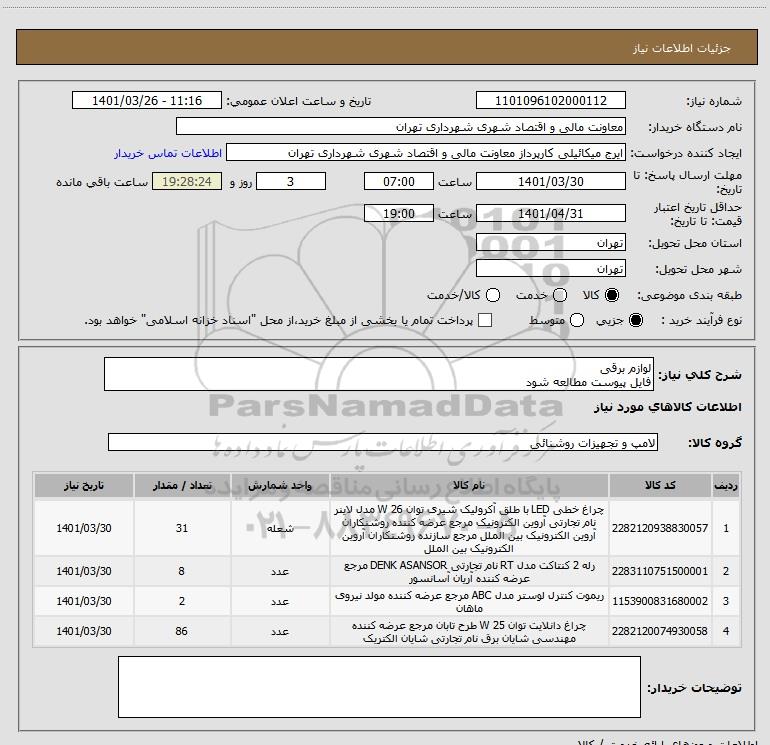Click the price validity date 1401/04/31 field
770x745 pixels.
click(x=550, y=214)
